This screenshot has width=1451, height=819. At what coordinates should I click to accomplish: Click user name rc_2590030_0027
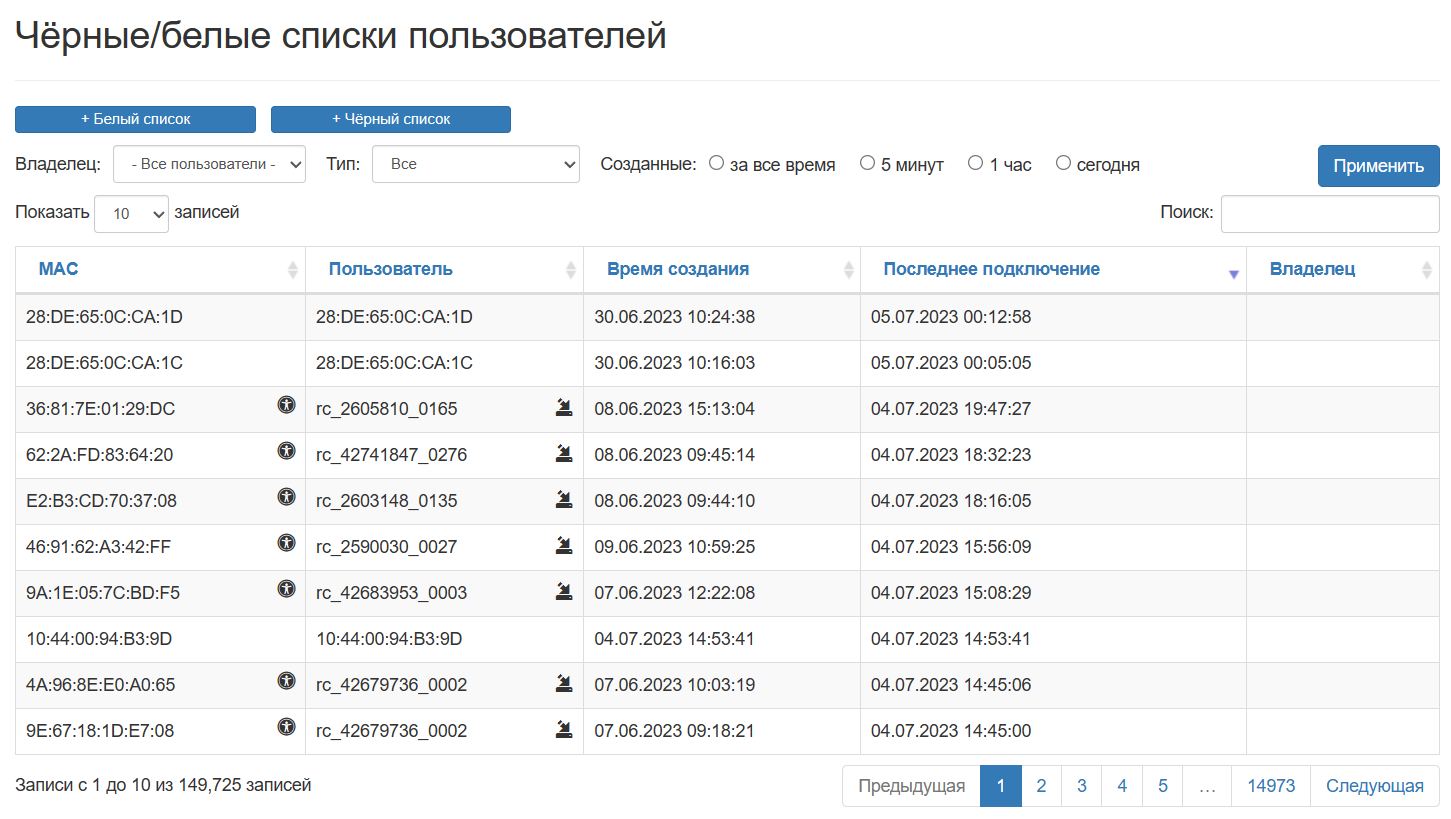[387, 547]
